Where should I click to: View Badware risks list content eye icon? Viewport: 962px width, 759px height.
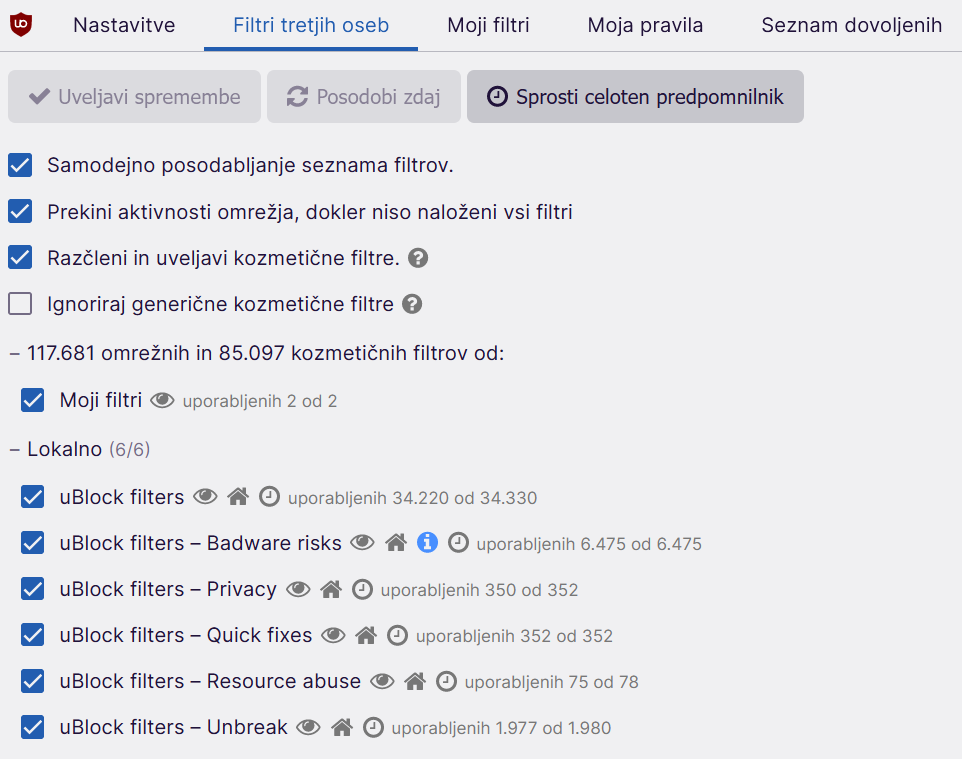[x=363, y=542]
